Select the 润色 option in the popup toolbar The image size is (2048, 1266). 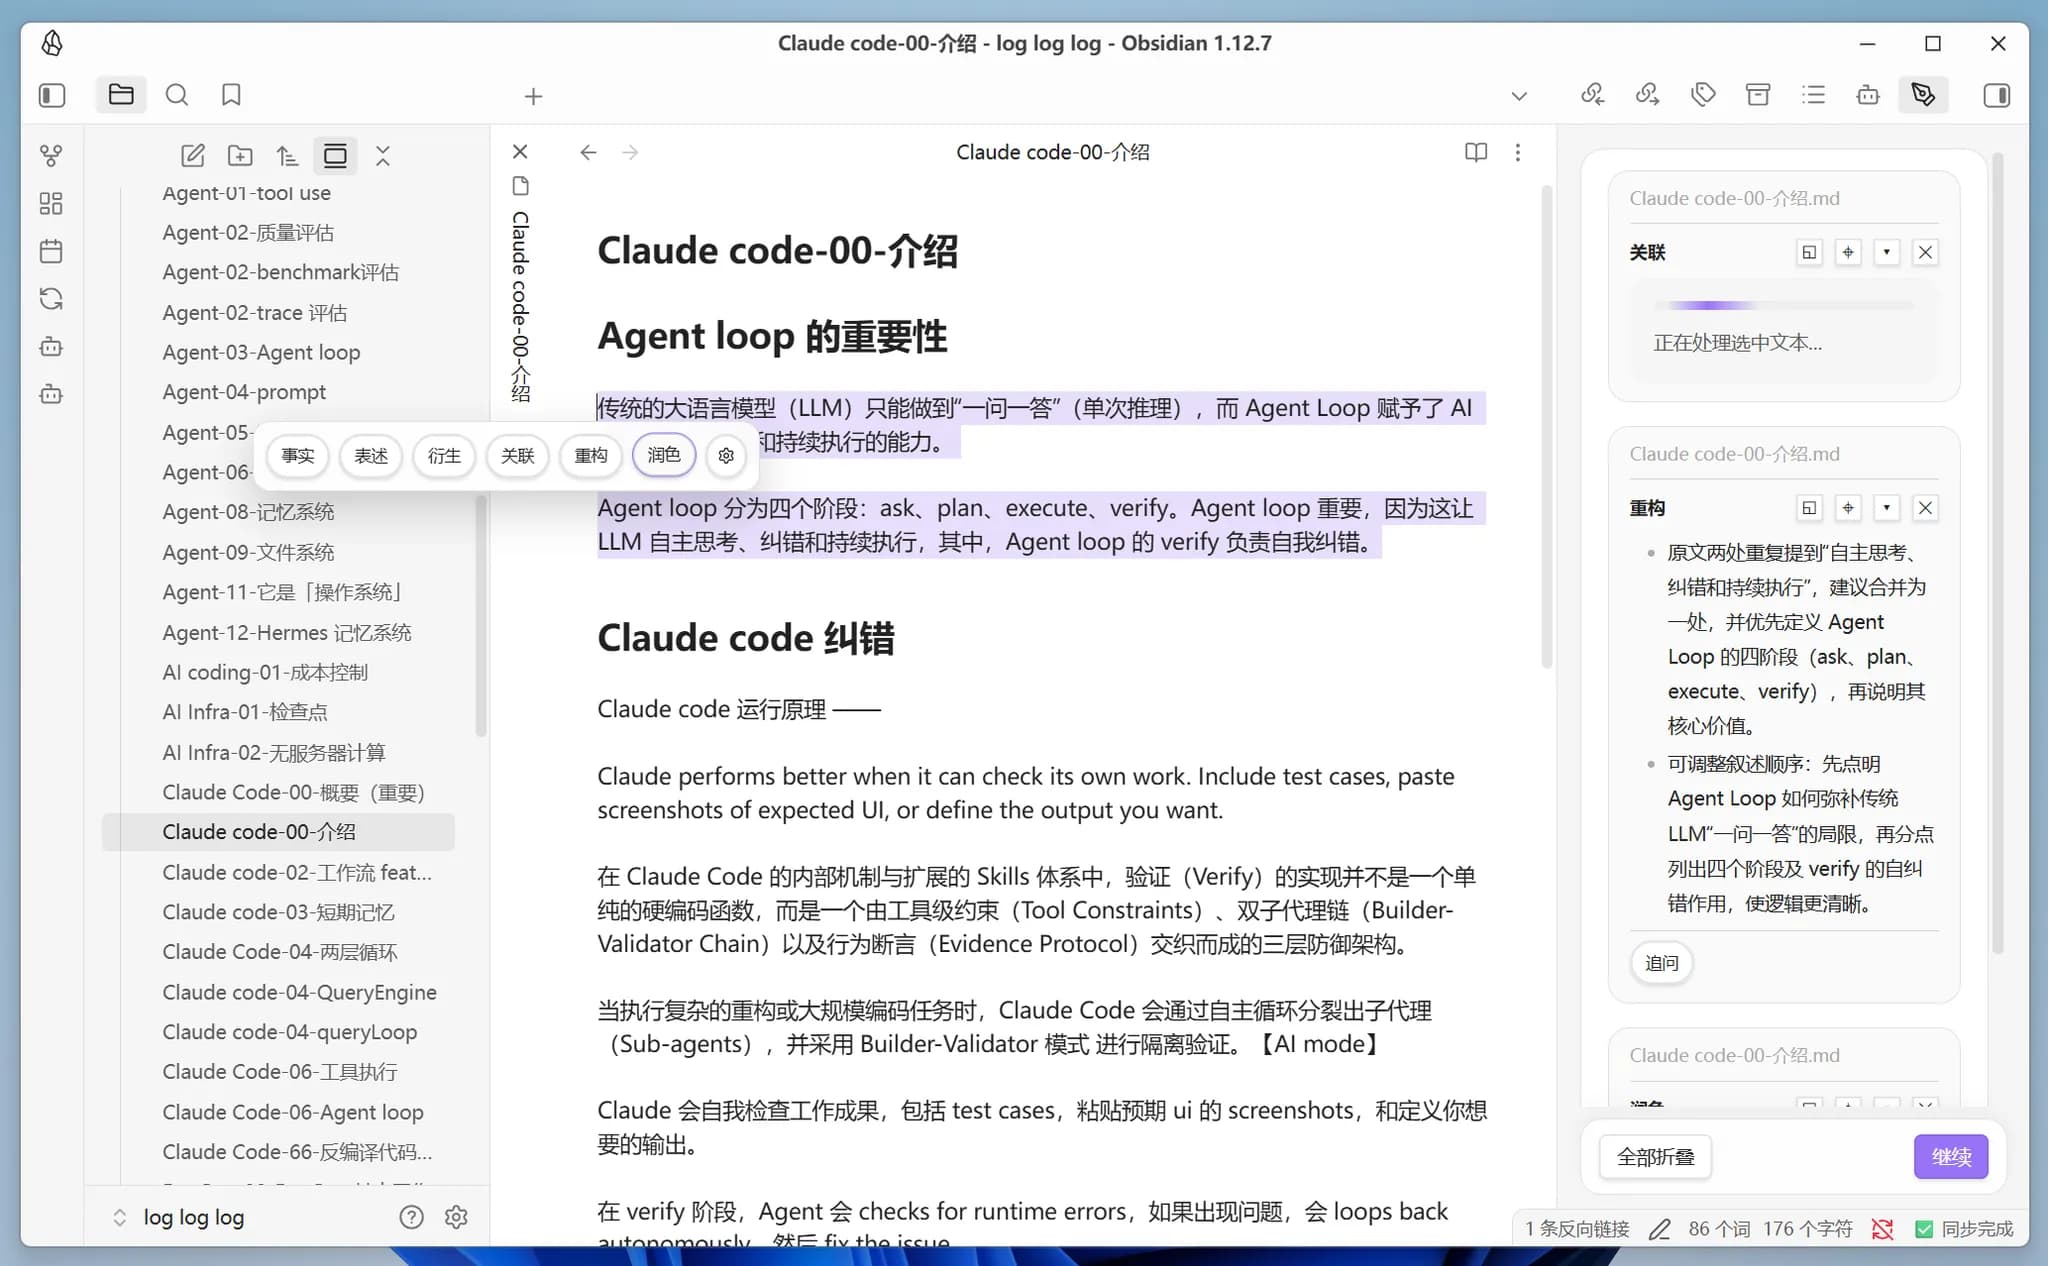coord(664,455)
